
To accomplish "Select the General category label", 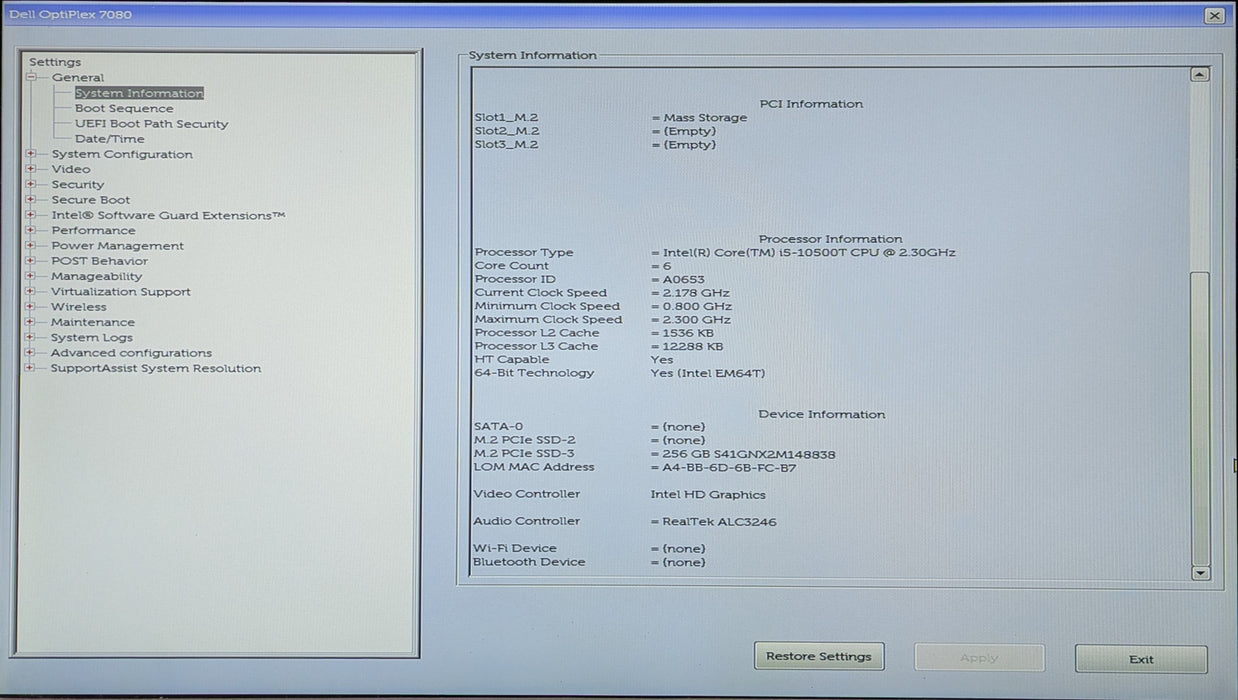I will click(78, 77).
